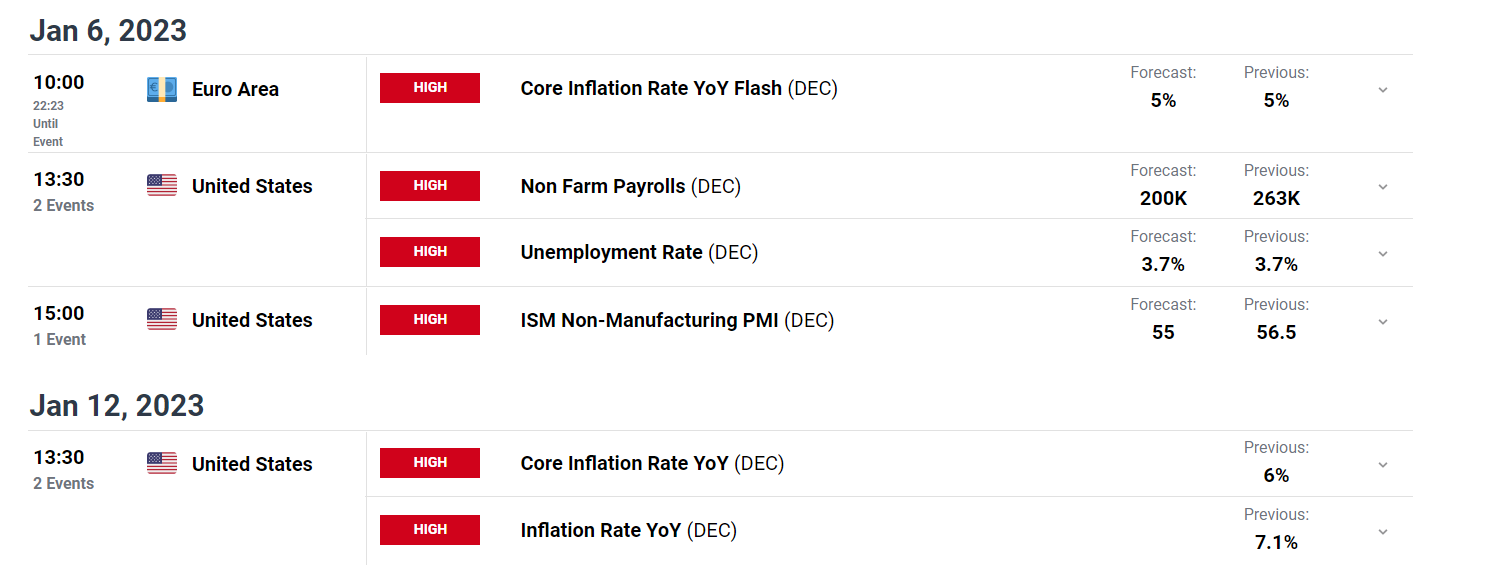Click US flag icon under Jan 12, 2023
1493x567 pixels.
[x=162, y=463]
